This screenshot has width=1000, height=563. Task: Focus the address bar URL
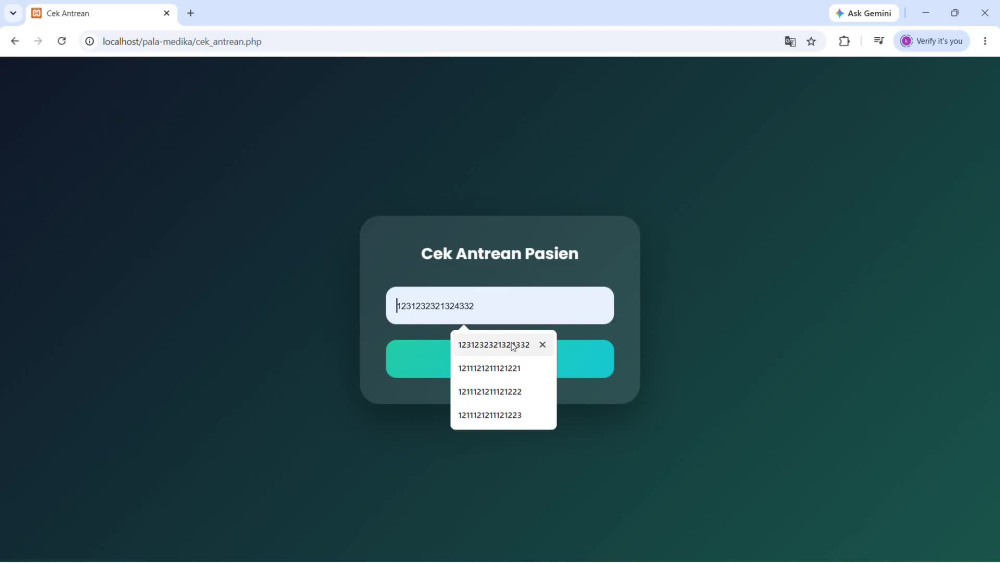(x=182, y=41)
